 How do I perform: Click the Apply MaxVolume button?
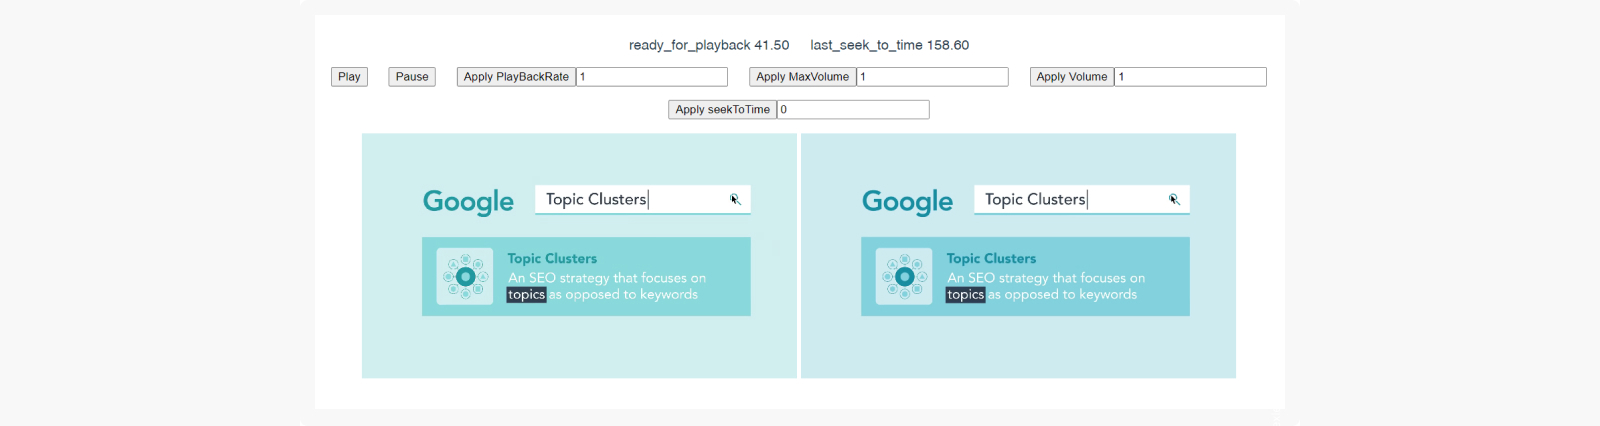802,77
